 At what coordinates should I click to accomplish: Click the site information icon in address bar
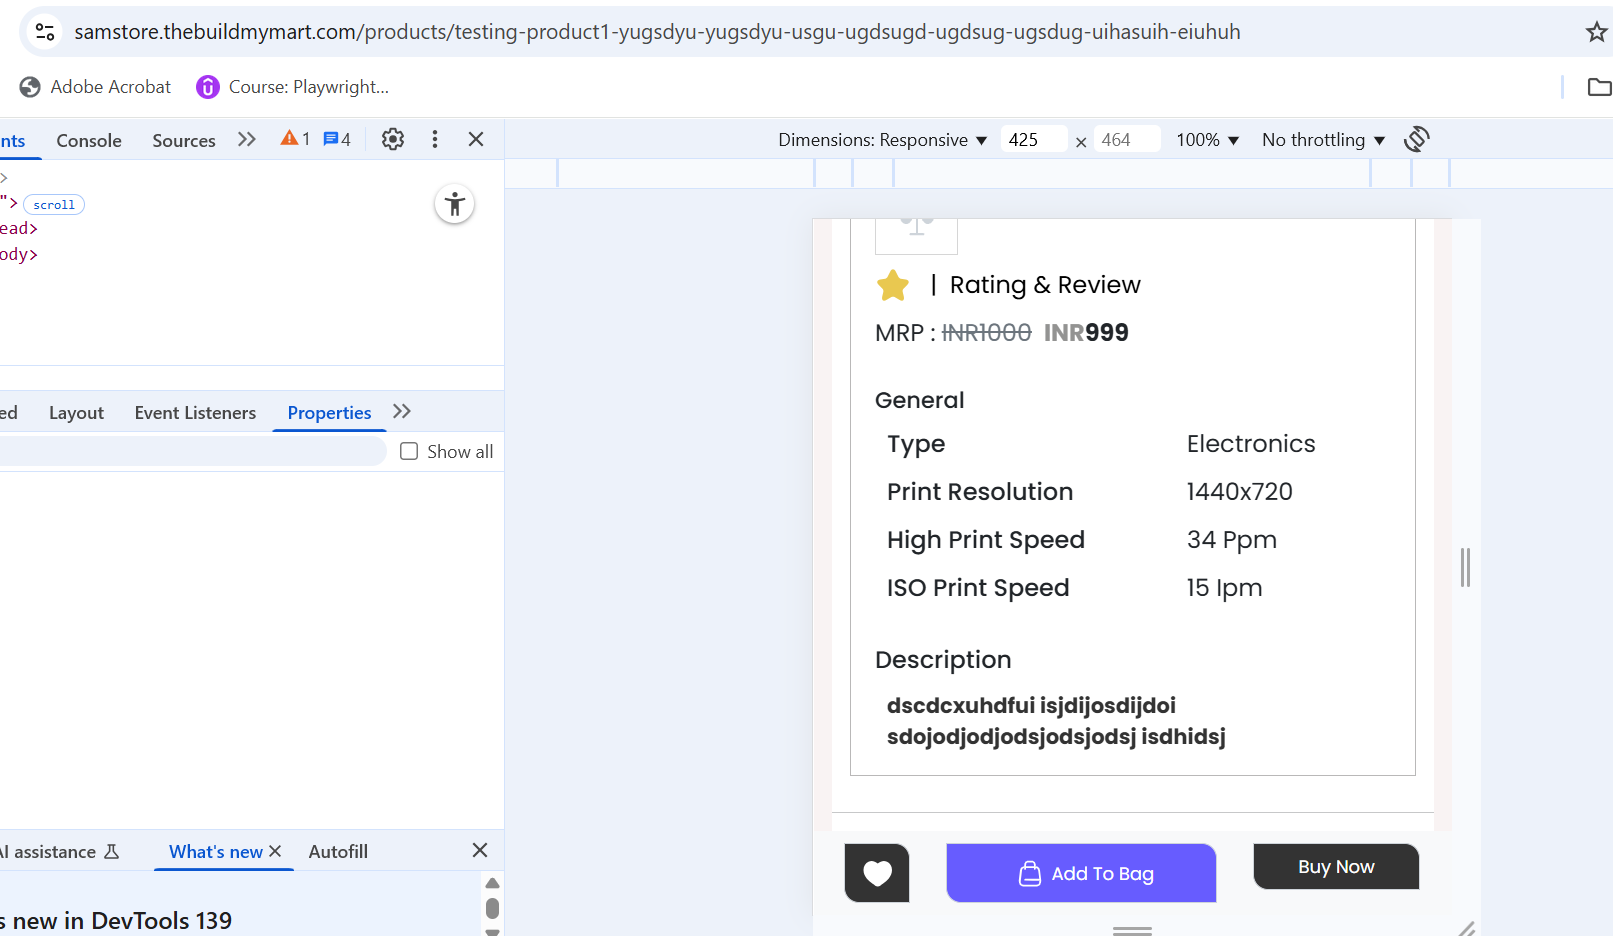pyautogui.click(x=45, y=32)
